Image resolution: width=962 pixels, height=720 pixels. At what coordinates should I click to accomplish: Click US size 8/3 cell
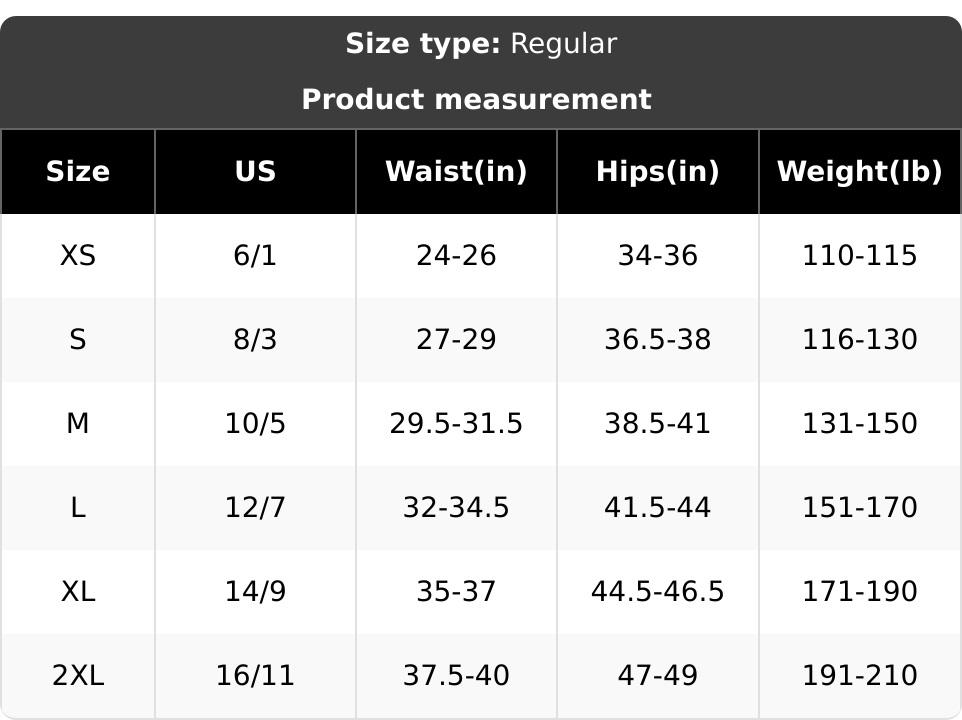(x=255, y=340)
